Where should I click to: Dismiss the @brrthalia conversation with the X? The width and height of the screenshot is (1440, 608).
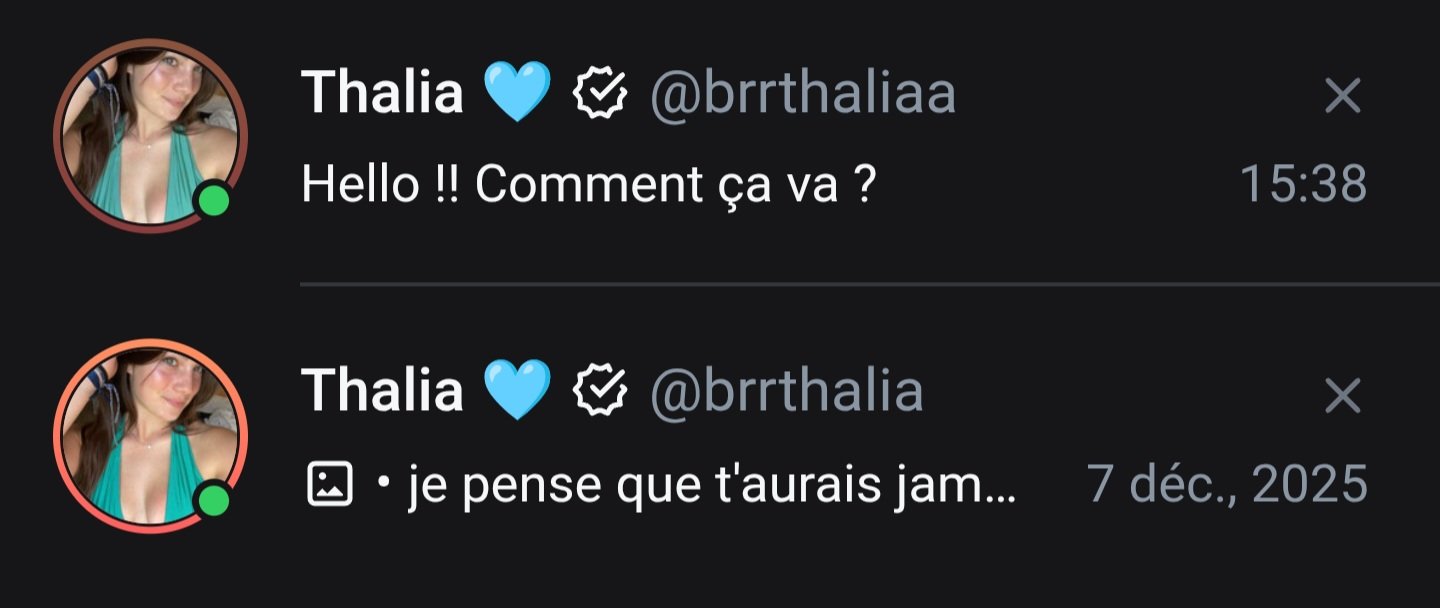tap(1342, 396)
